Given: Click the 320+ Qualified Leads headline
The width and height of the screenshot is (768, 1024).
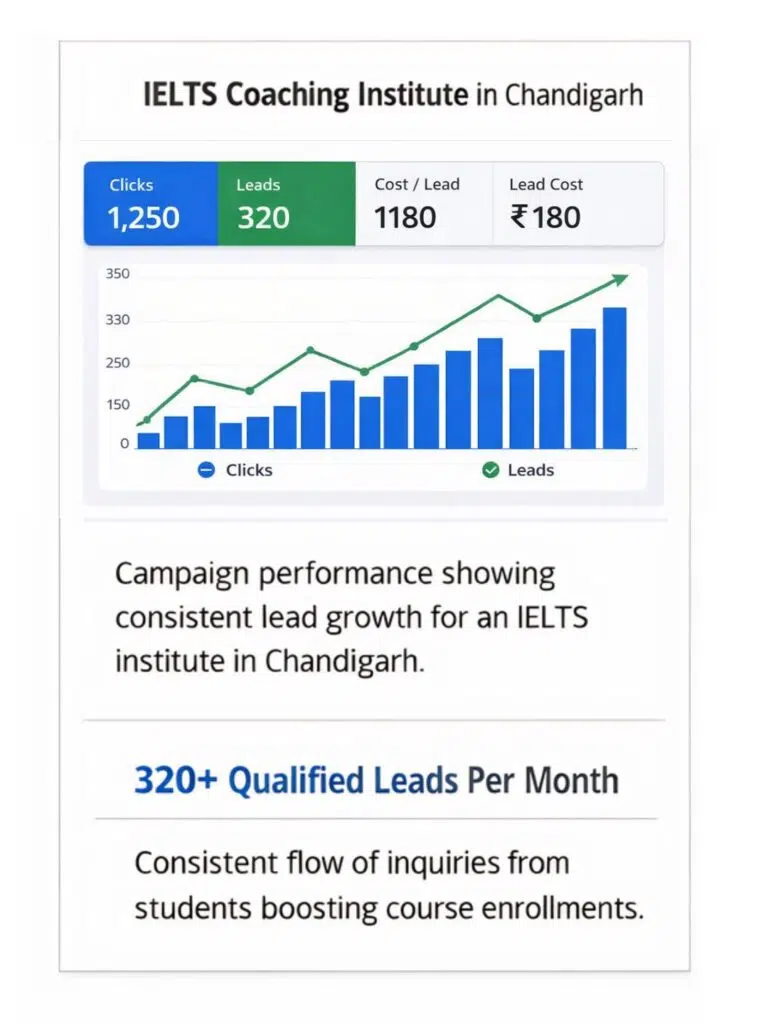Looking at the screenshot, I should (376, 780).
